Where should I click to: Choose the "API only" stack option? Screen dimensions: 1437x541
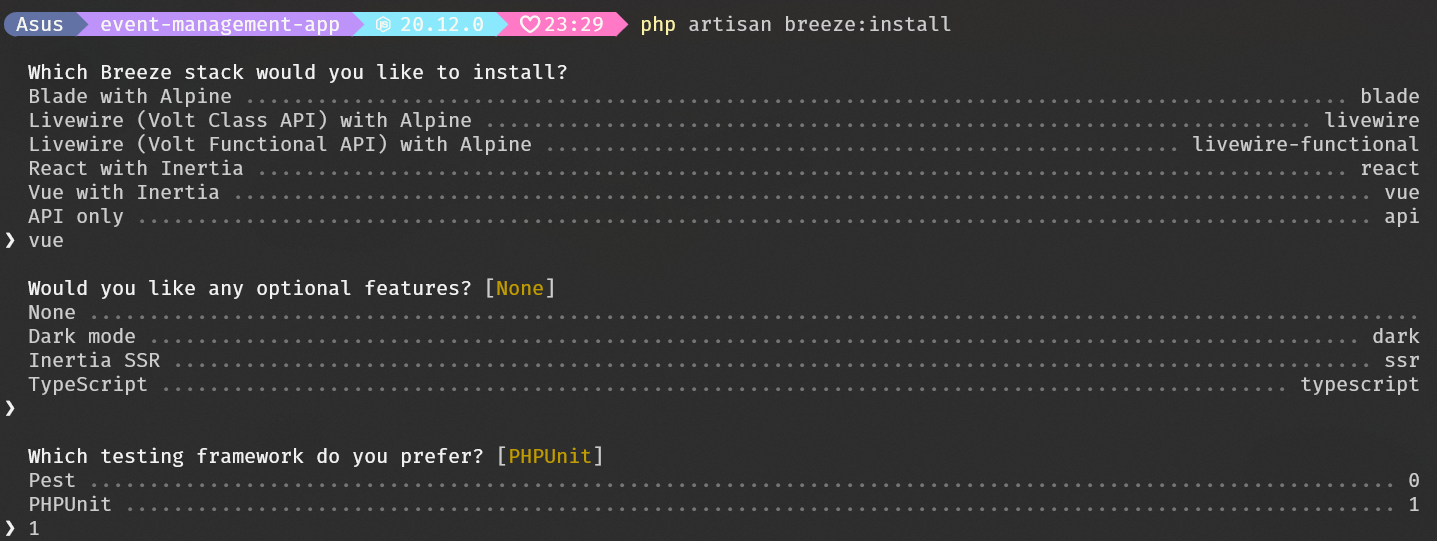[x=76, y=216]
